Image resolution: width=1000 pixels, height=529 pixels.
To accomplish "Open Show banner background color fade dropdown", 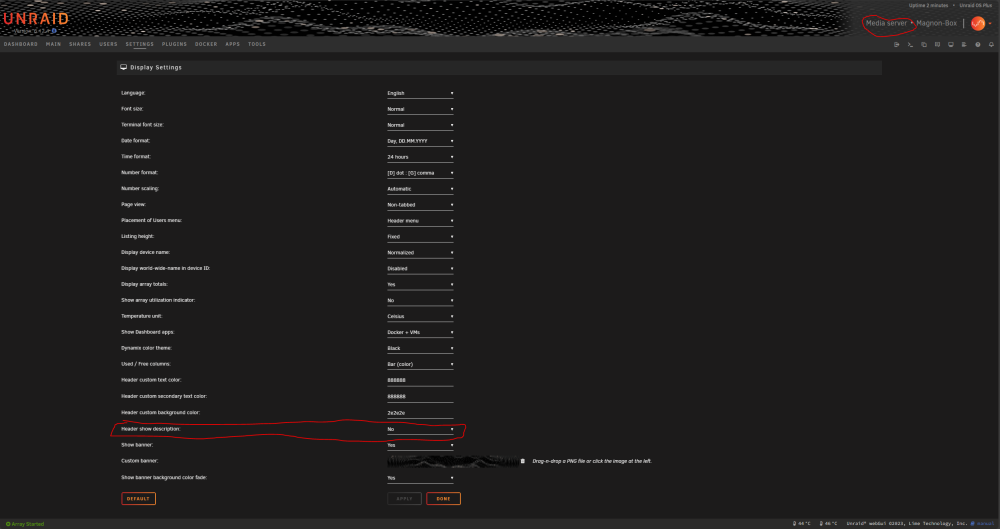I will coord(420,478).
